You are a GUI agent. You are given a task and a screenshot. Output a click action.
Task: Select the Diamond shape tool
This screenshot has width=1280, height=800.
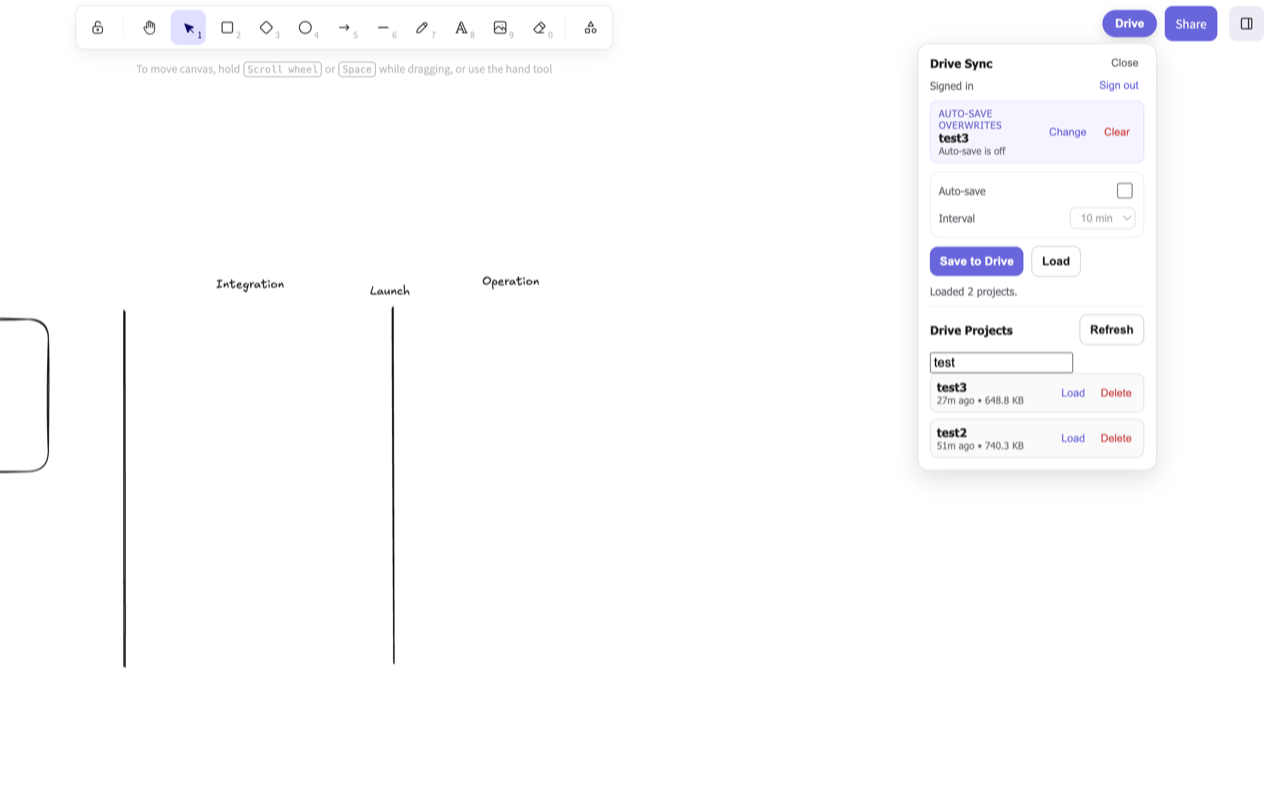[x=266, y=28]
